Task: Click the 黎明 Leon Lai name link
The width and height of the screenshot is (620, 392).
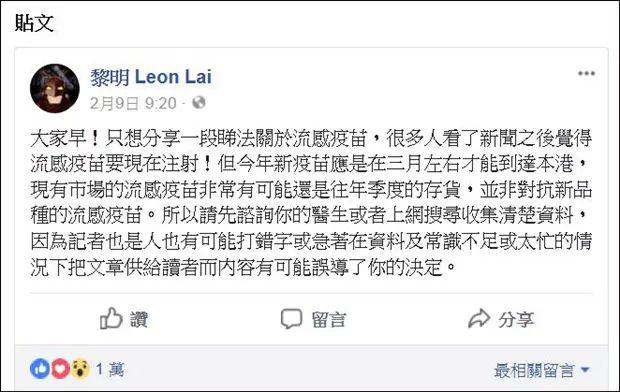Action: (151, 77)
